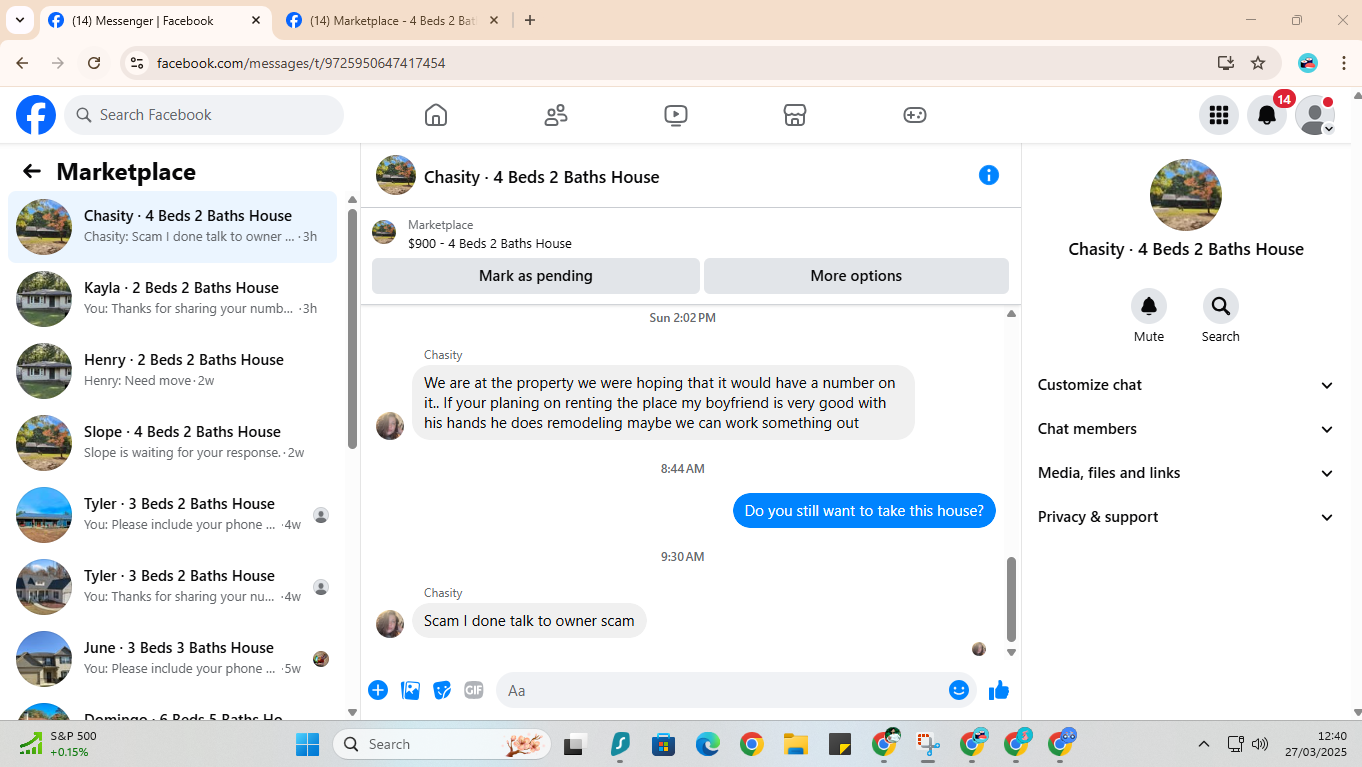Click the back arrow beside Marketplace heading

32,171
